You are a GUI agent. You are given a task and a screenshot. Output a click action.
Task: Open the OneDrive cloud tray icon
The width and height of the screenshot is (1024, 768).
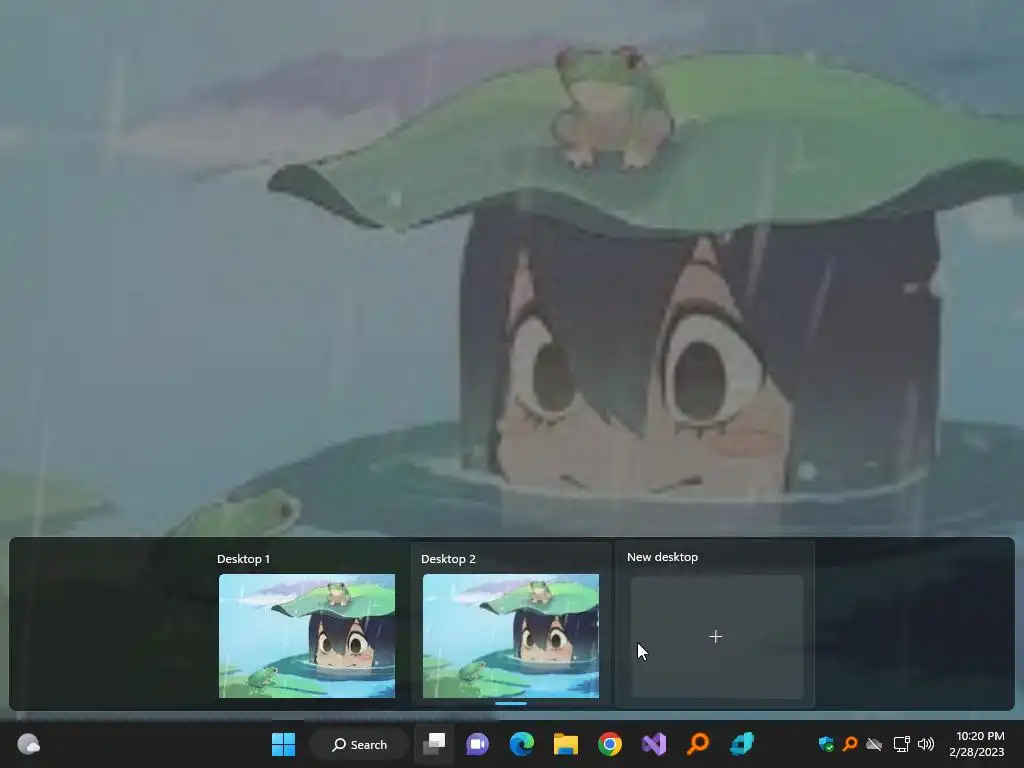coord(874,744)
